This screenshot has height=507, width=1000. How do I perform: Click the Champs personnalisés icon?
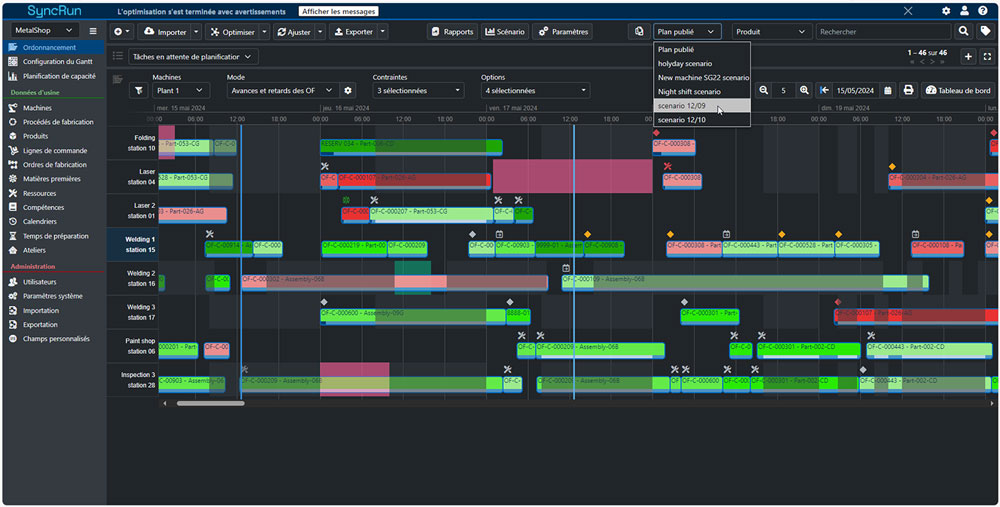tap(13, 339)
